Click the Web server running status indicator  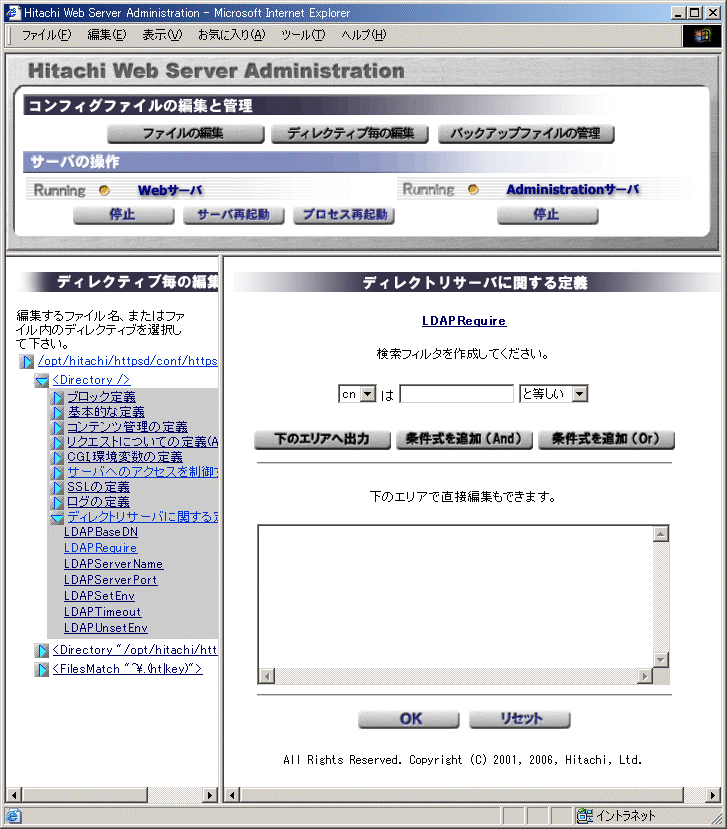point(104,190)
